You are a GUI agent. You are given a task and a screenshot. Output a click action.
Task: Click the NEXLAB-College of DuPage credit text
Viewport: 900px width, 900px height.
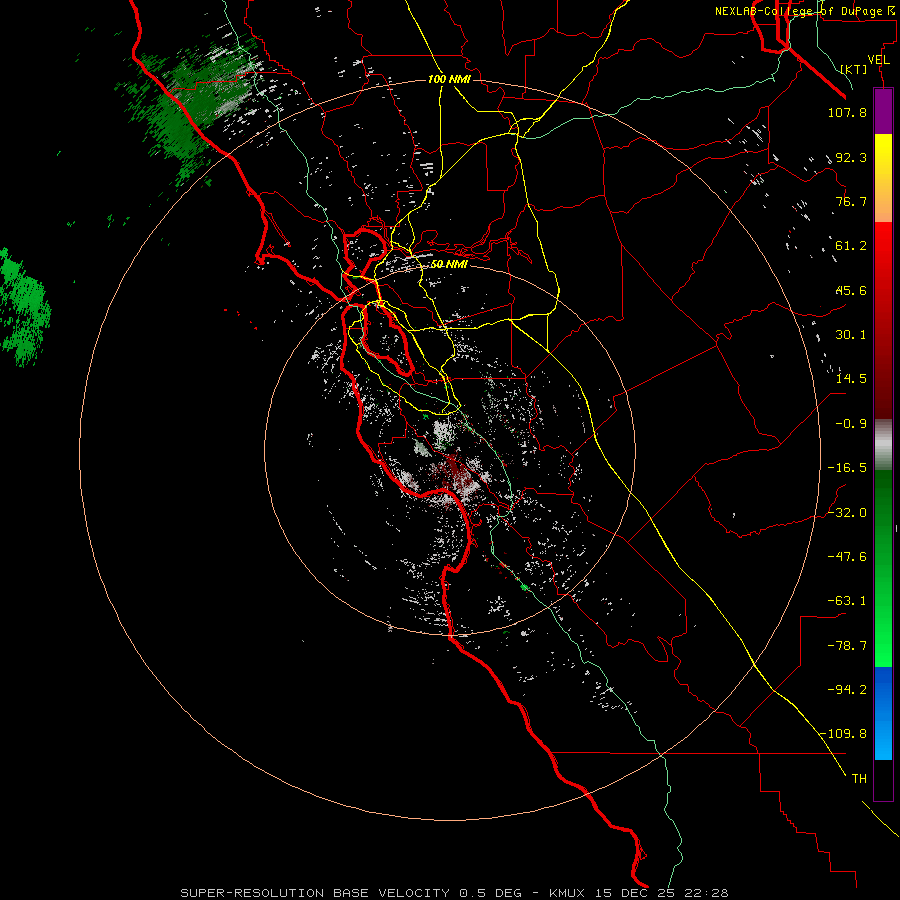coord(805,11)
